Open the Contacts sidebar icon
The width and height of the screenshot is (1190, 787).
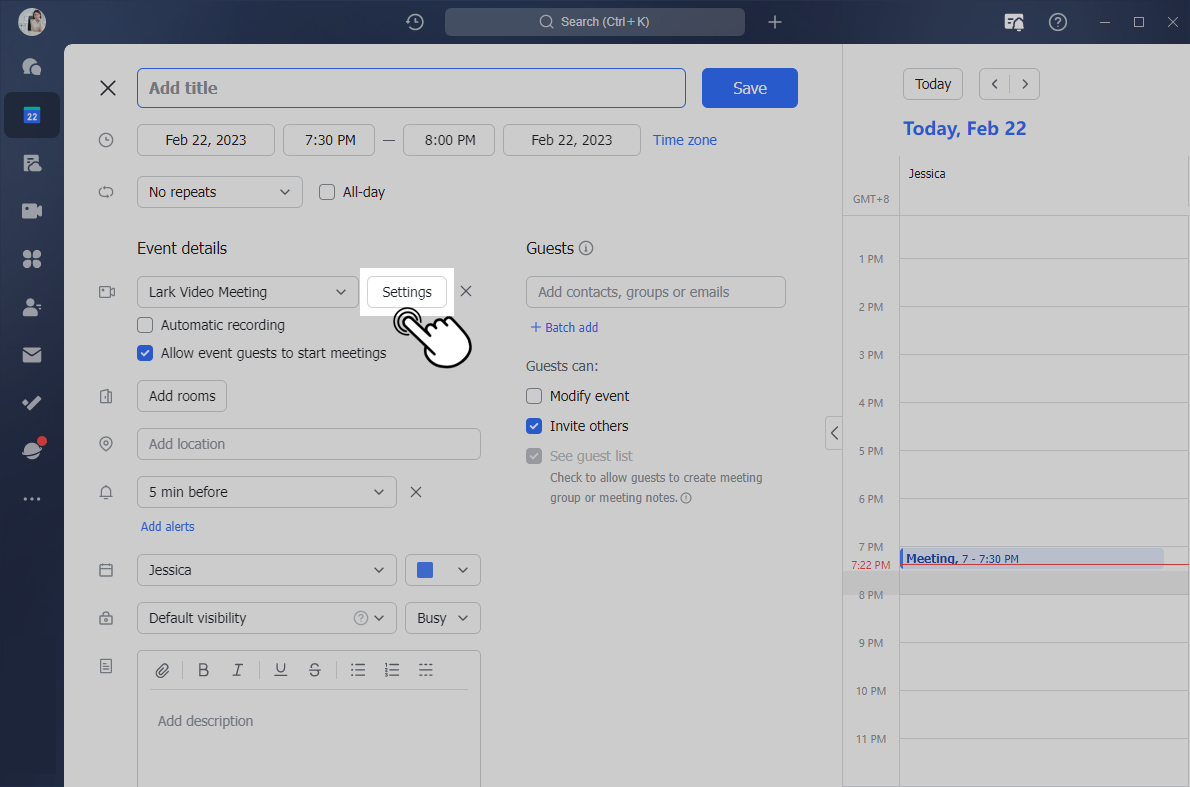coord(32,307)
